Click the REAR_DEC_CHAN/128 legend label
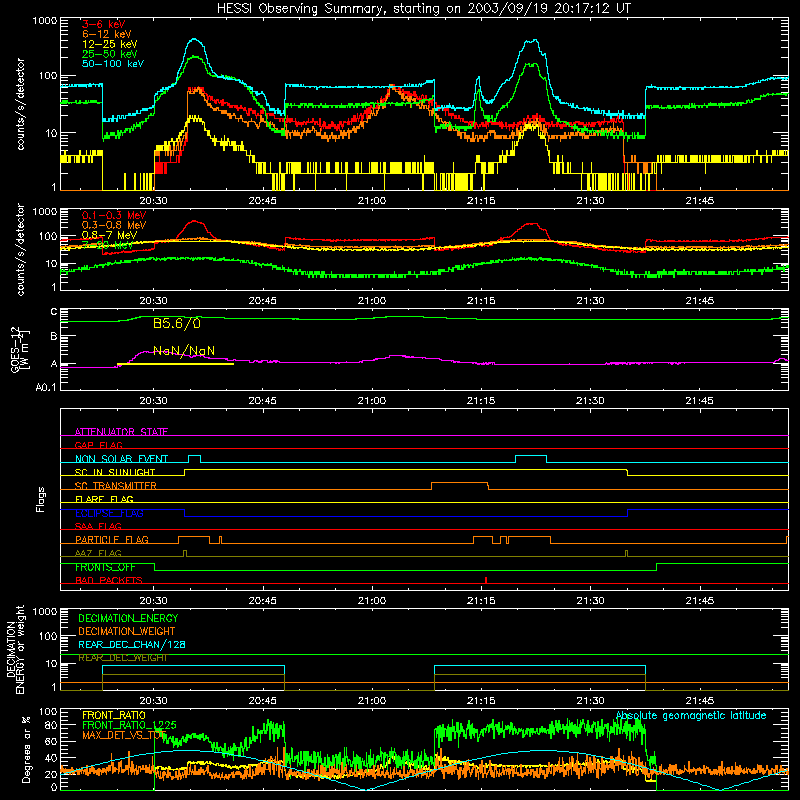 tap(132, 644)
